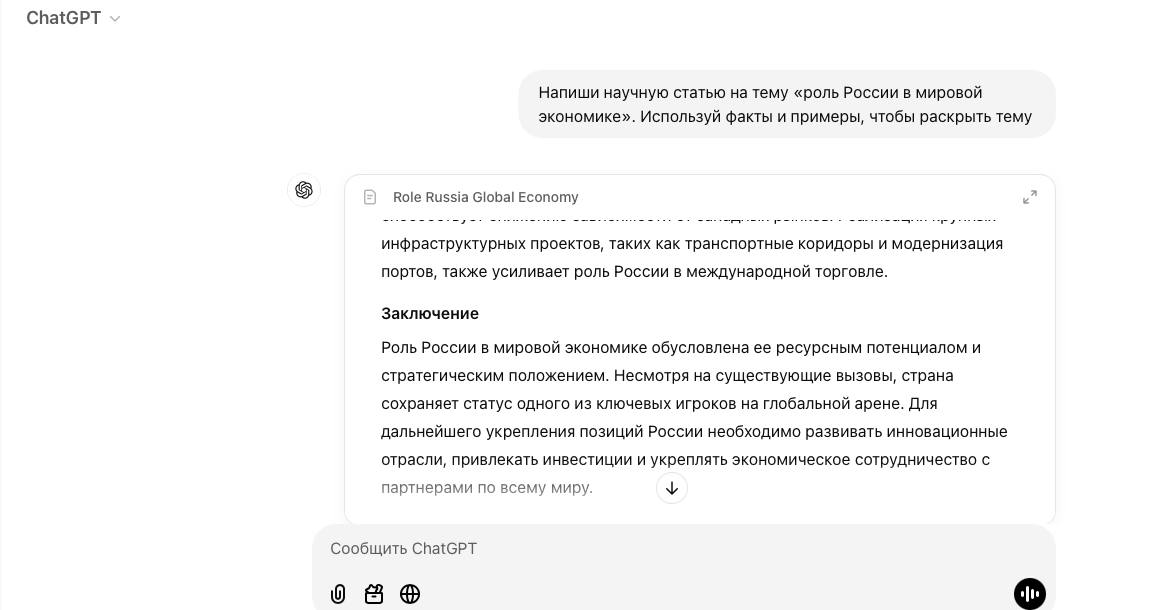This screenshot has width=1155, height=610.
Task: Expand the canvas with the fullscreen arrows icon
Action: [x=1030, y=197]
